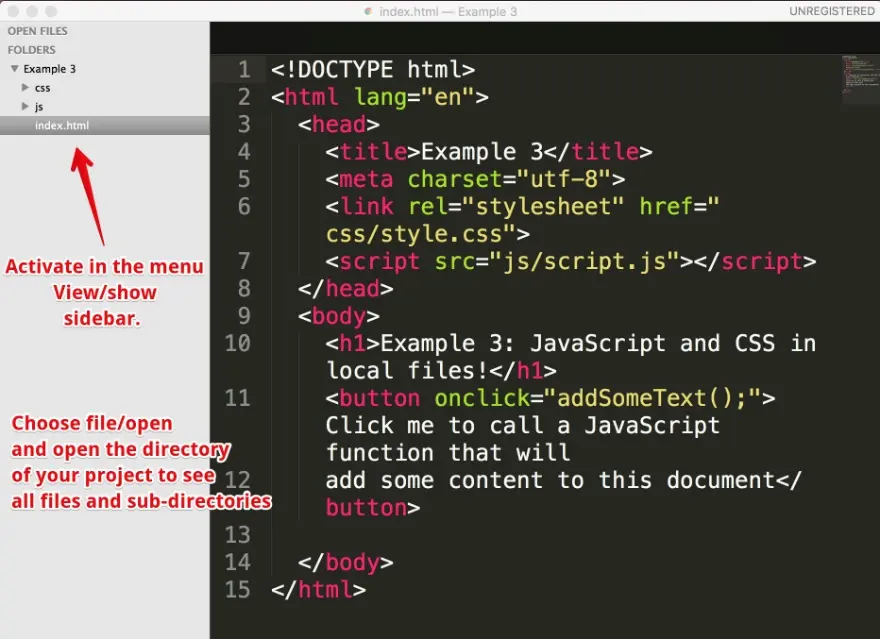Screen dimensions: 880x639
Task: Click the rel="stylesheet" attribute
Action: tap(516, 207)
